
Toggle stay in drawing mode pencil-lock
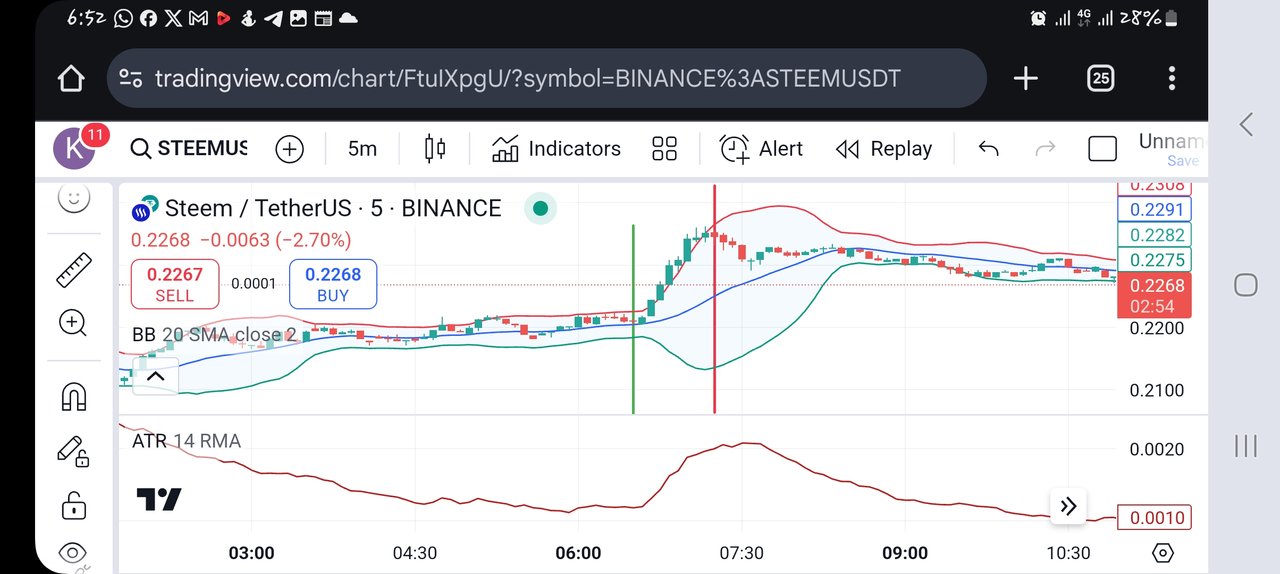click(x=73, y=452)
